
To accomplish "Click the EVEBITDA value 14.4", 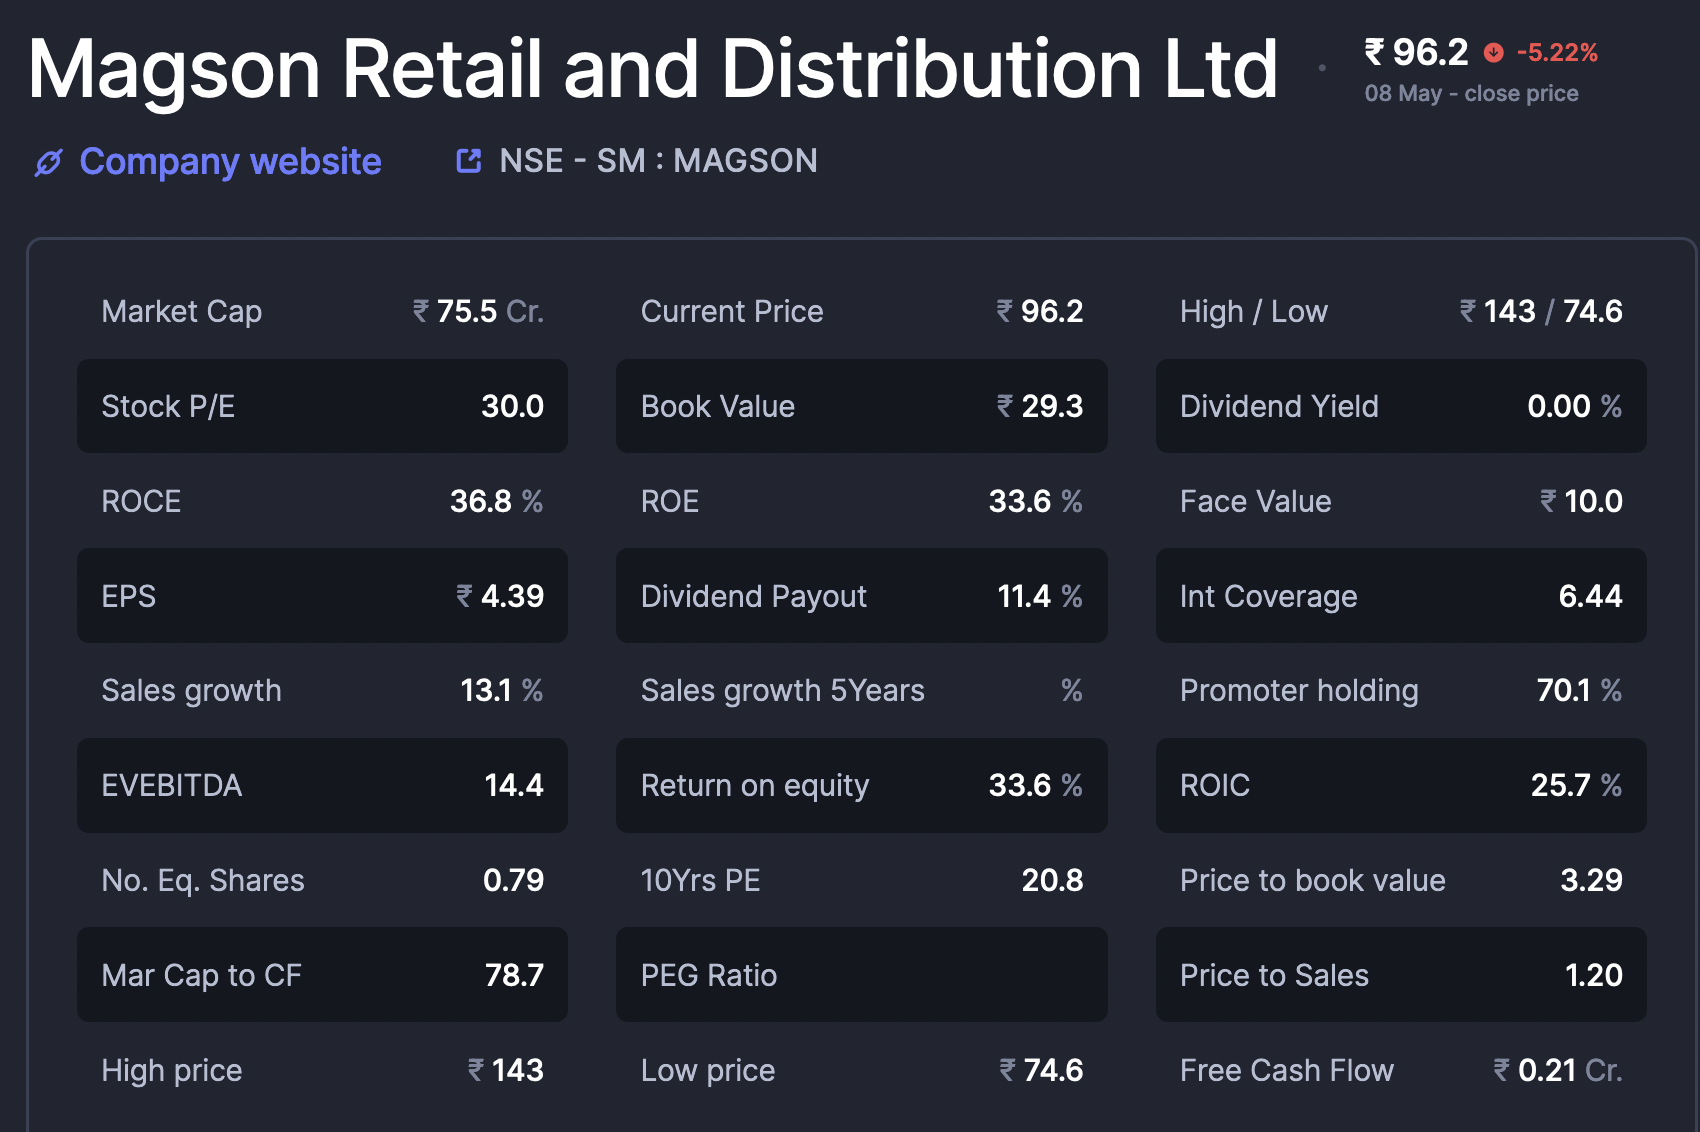I will (514, 785).
